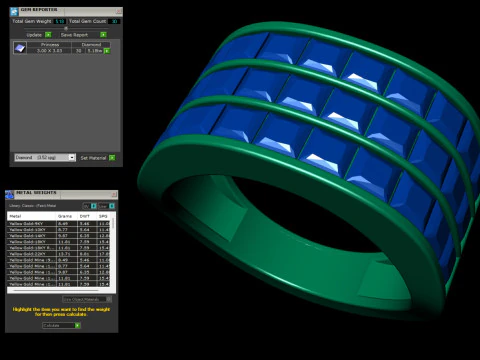Select the Yellow Gold 22KY row
Viewport: 480px width, 360px height.
(x=59, y=254)
